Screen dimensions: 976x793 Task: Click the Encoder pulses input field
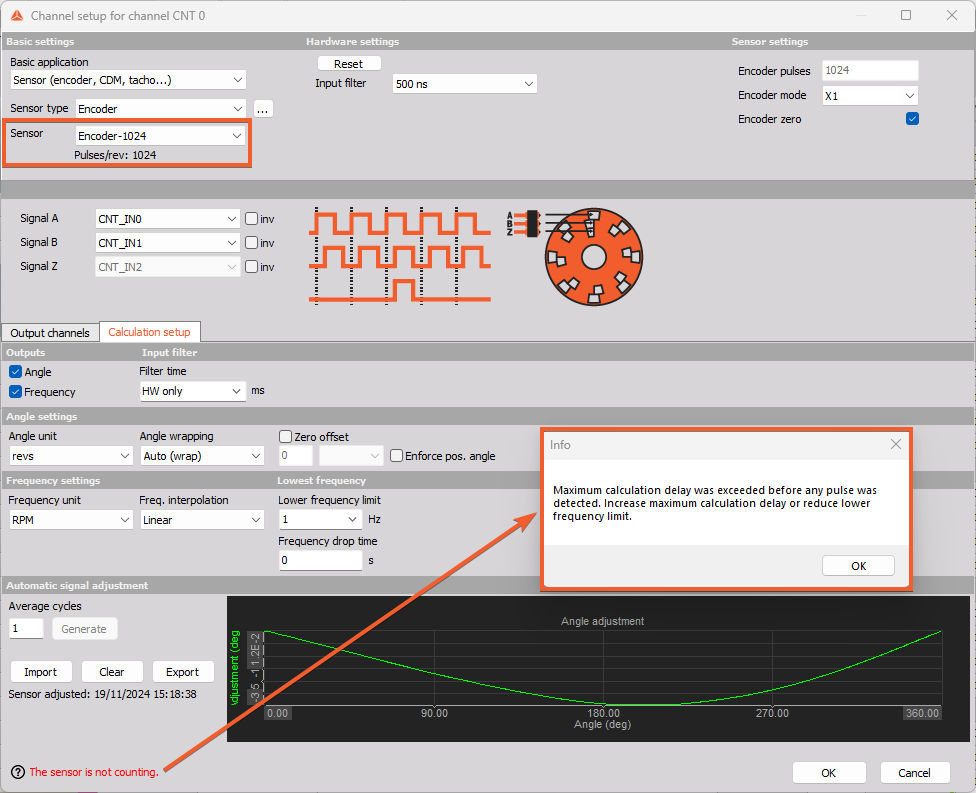pos(870,70)
